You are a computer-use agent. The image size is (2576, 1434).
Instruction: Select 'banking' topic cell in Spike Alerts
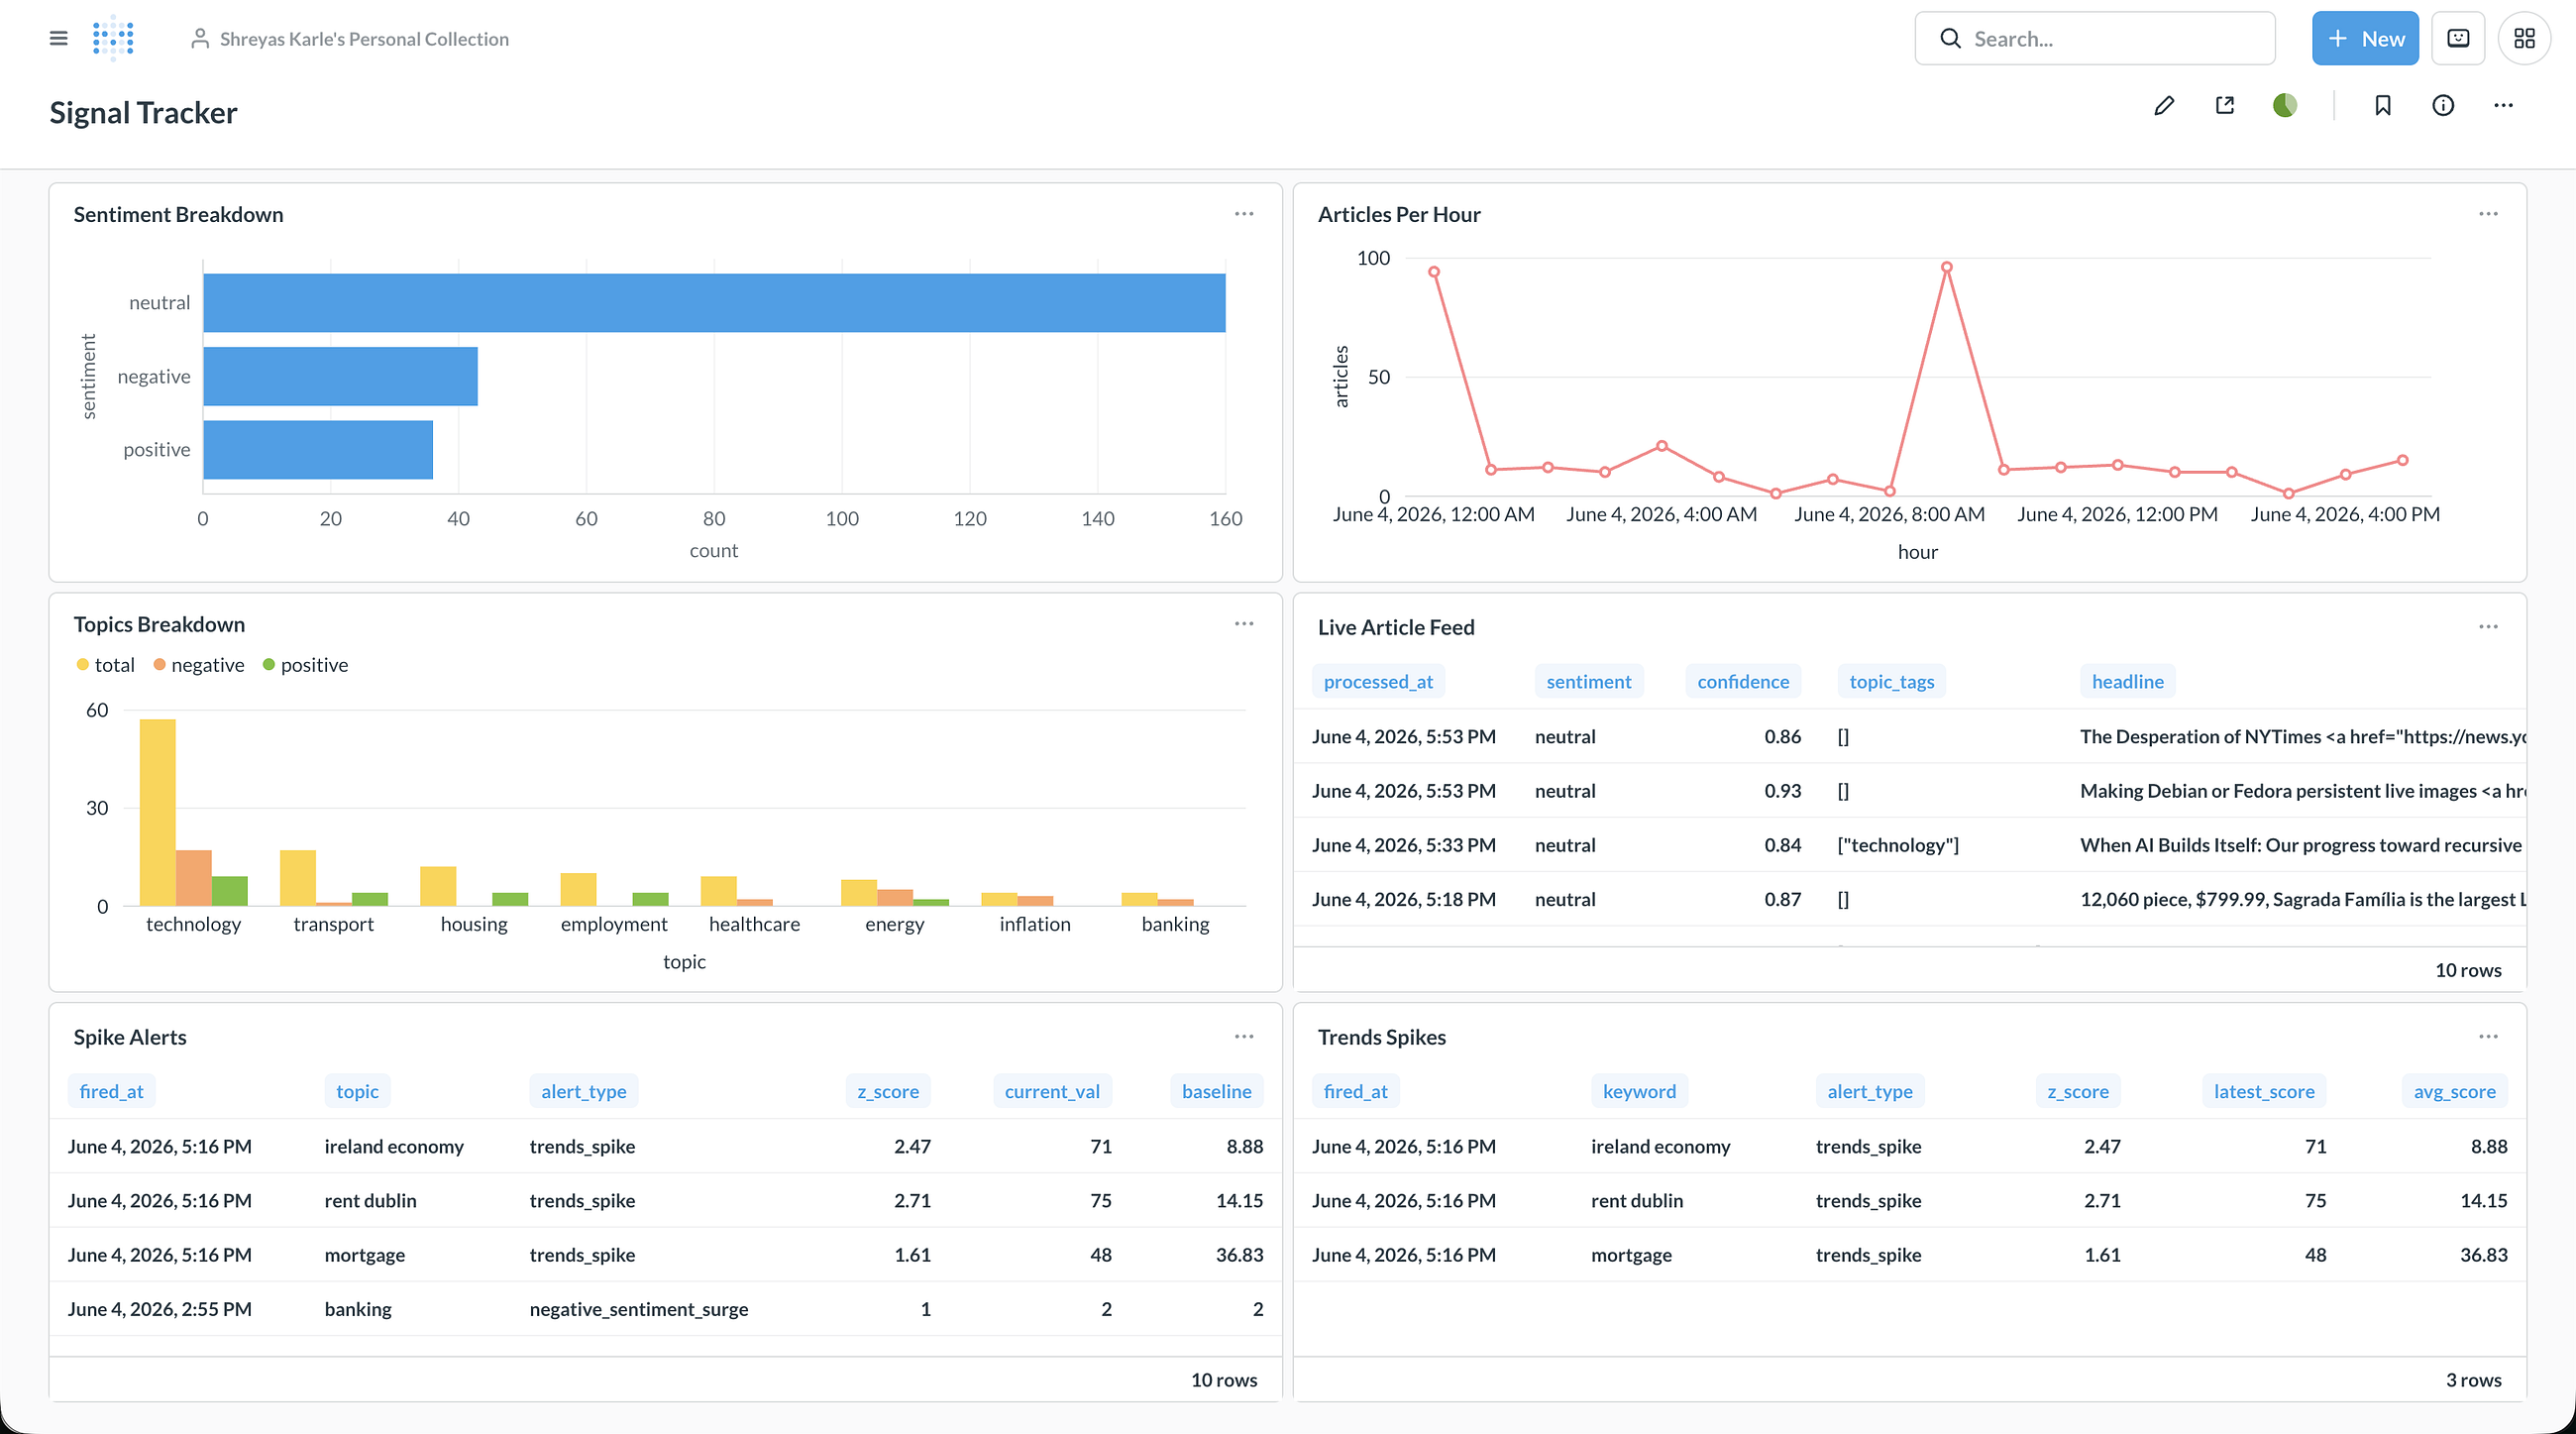click(358, 1309)
